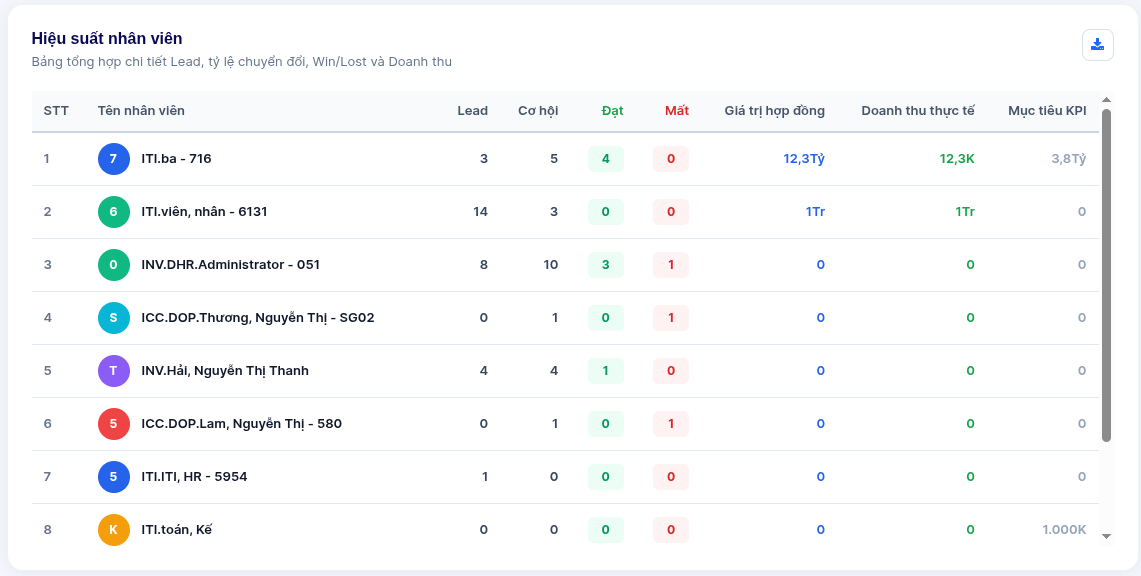
Task: Click the STT column header
Action: coord(56,111)
